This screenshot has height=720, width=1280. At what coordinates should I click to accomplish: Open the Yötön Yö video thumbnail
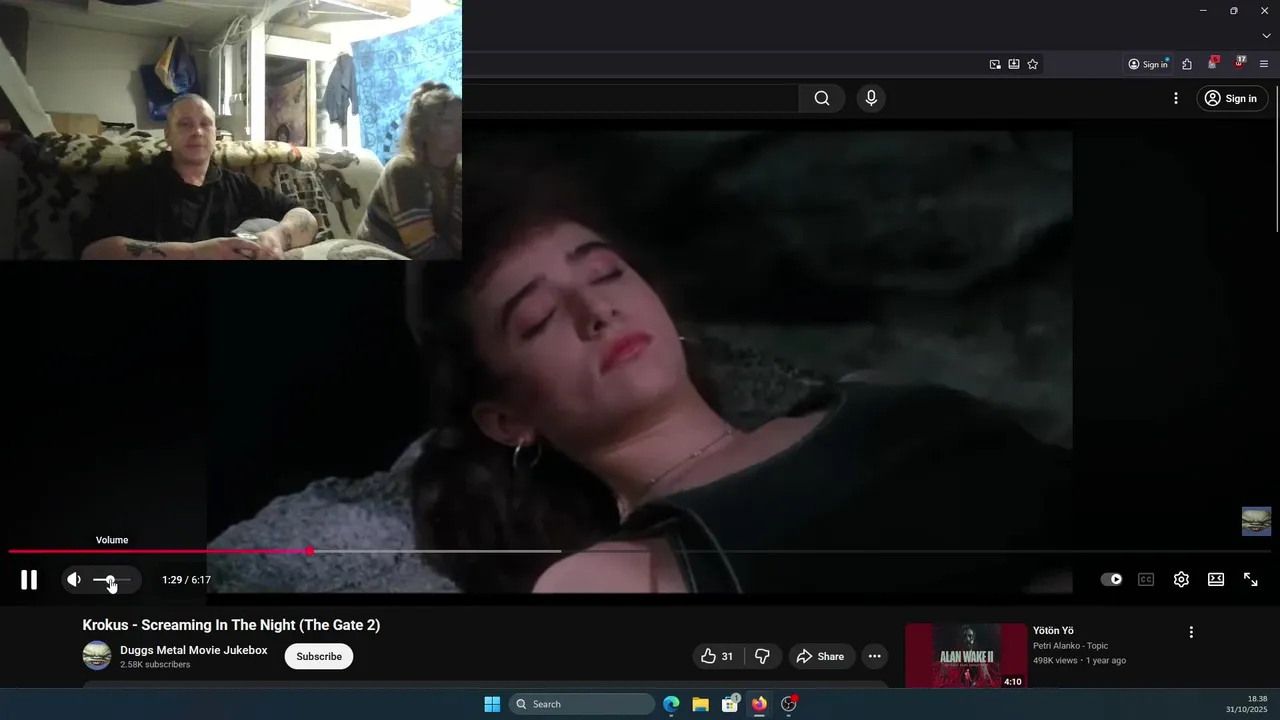[x=966, y=655]
